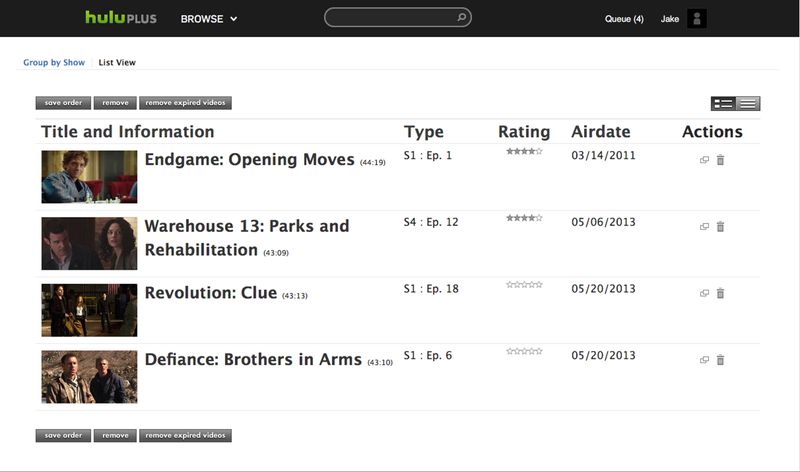Switch to Group by Show view
This screenshot has height=472, width=800.
54,62
